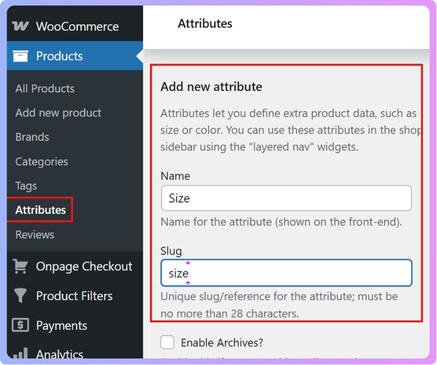Open the WooCommerce menu
This screenshot has width=437, height=365.
click(77, 26)
